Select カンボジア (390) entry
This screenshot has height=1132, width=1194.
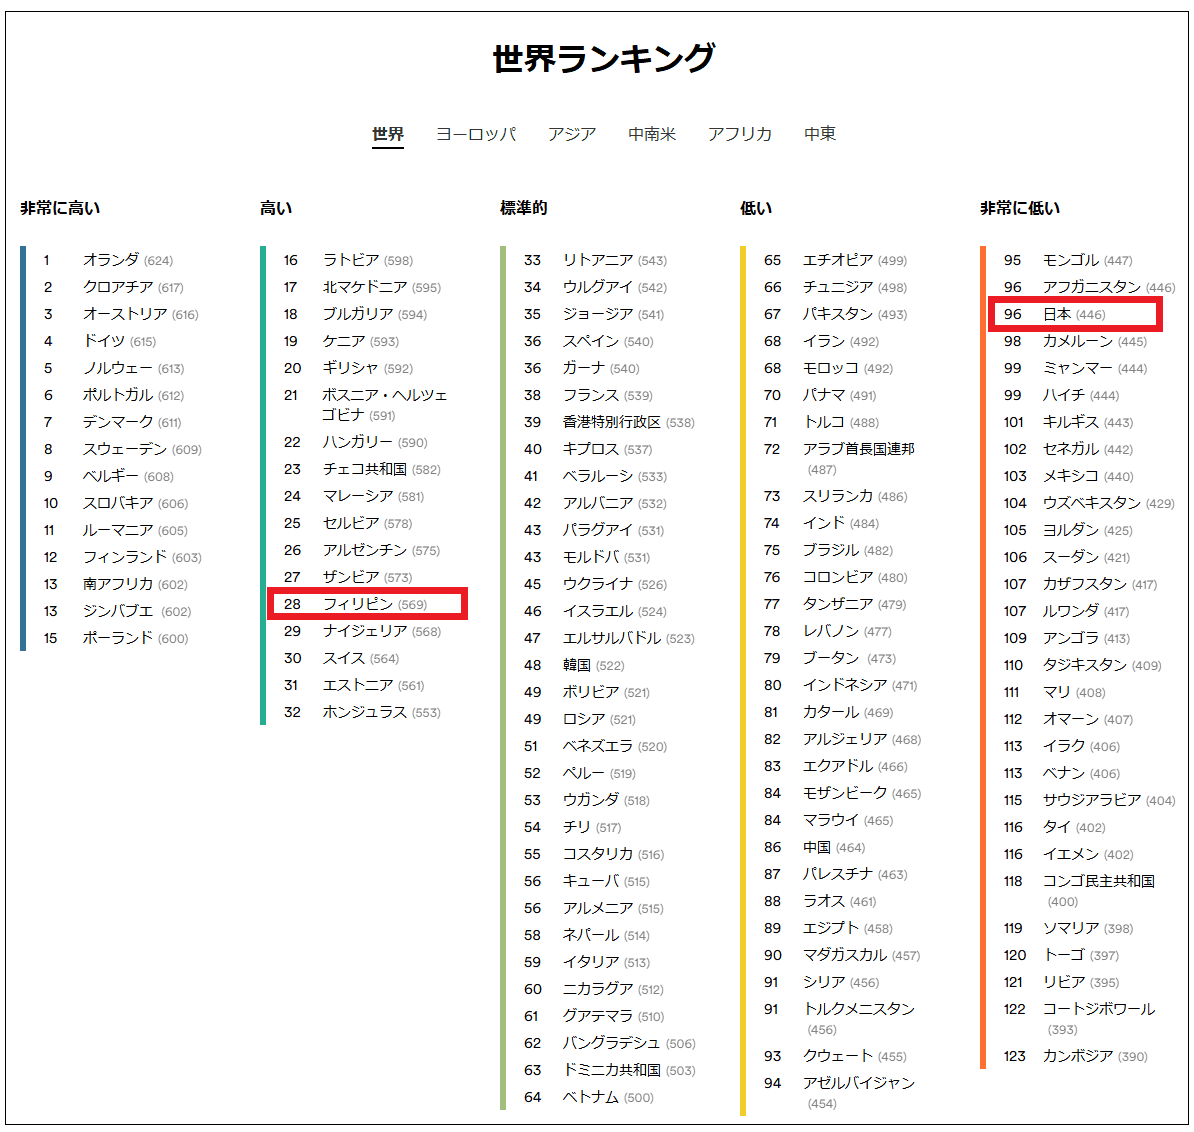1095,1057
